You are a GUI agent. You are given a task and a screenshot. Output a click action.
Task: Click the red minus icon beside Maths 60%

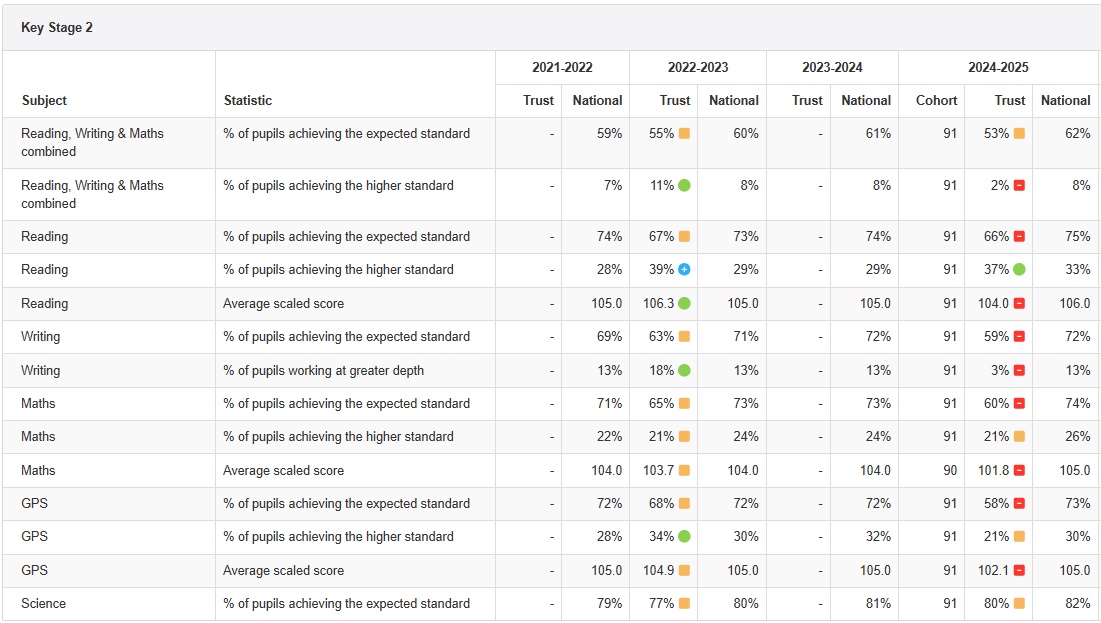point(1019,404)
